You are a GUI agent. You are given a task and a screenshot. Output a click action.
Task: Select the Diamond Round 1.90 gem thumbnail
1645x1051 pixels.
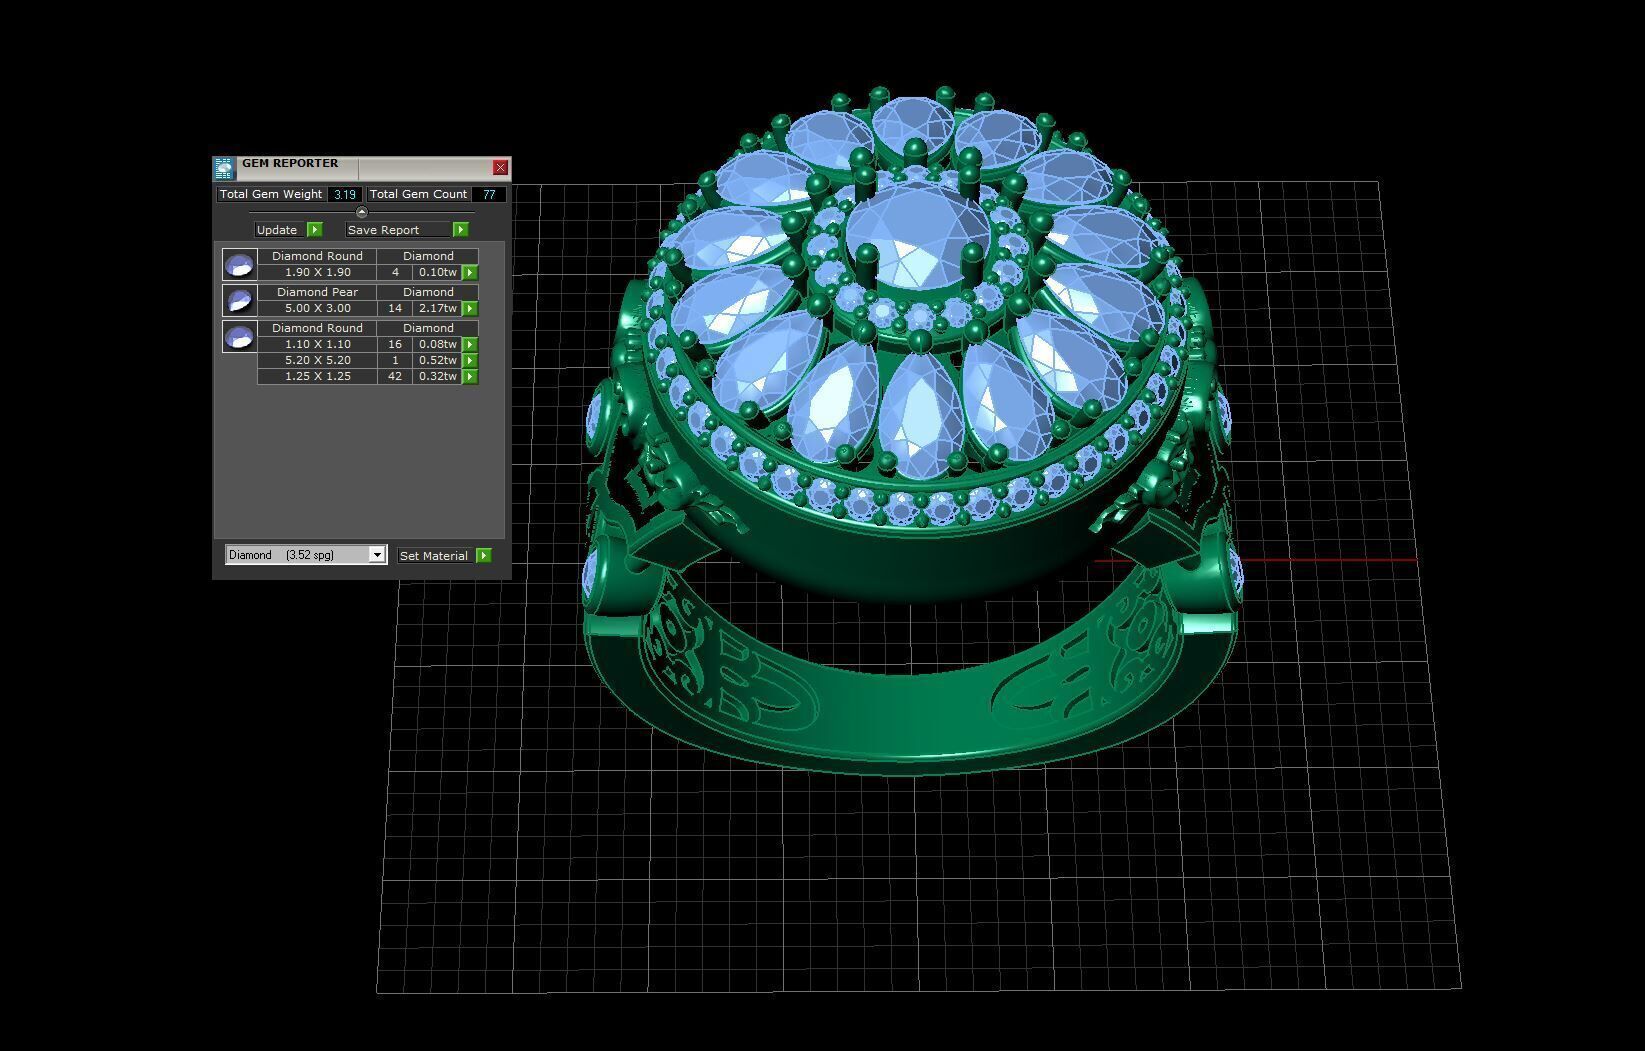click(x=239, y=265)
